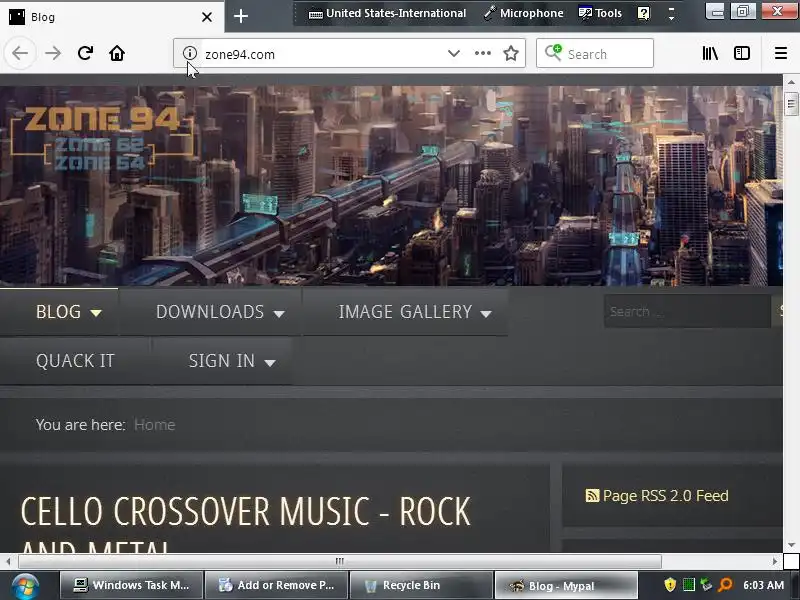
Task: Switch to Add or Remove Programs window
Action: (x=276, y=585)
